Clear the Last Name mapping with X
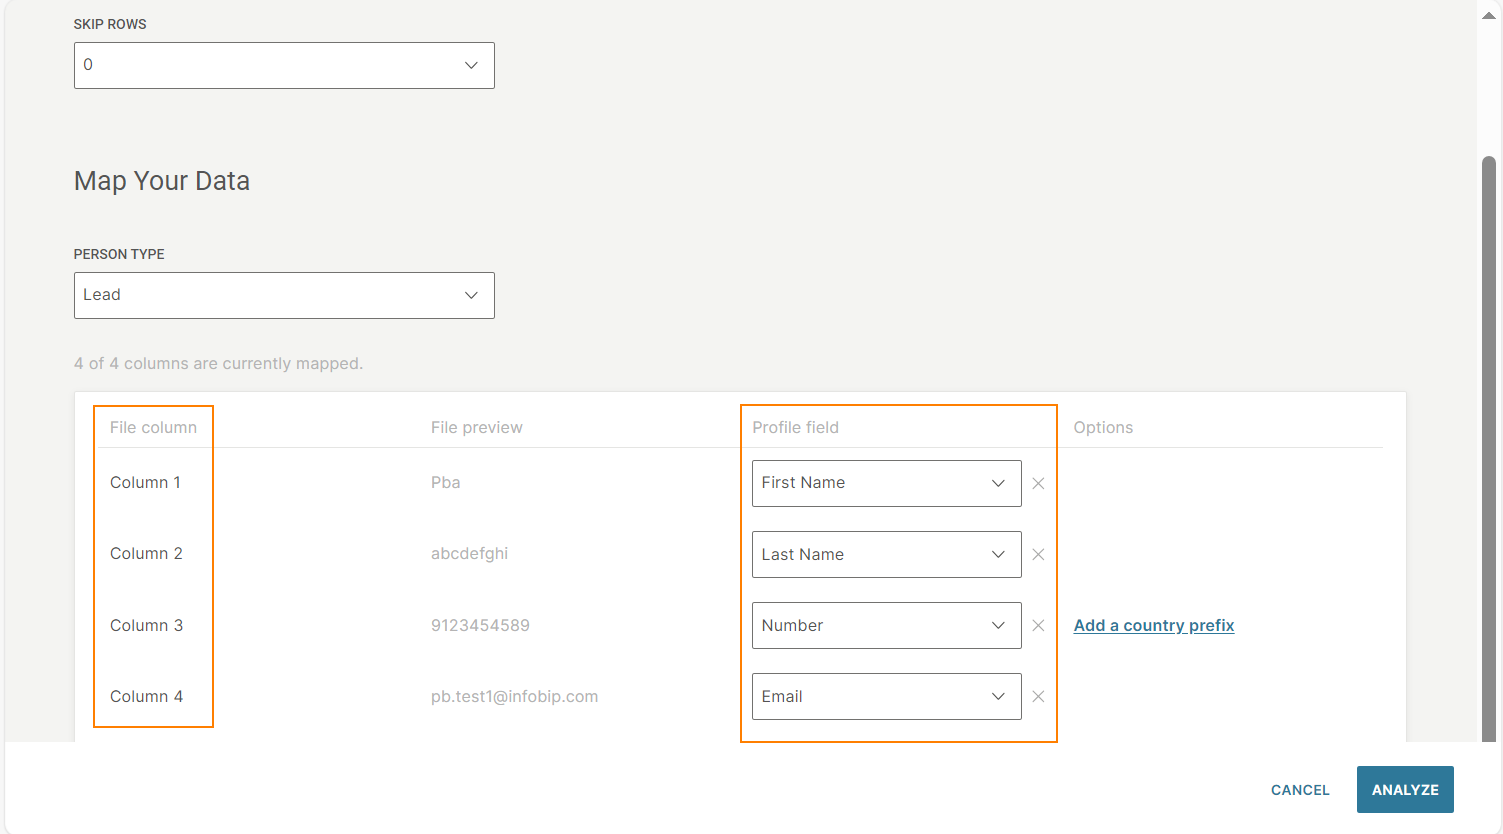The image size is (1503, 834). [x=1038, y=555]
